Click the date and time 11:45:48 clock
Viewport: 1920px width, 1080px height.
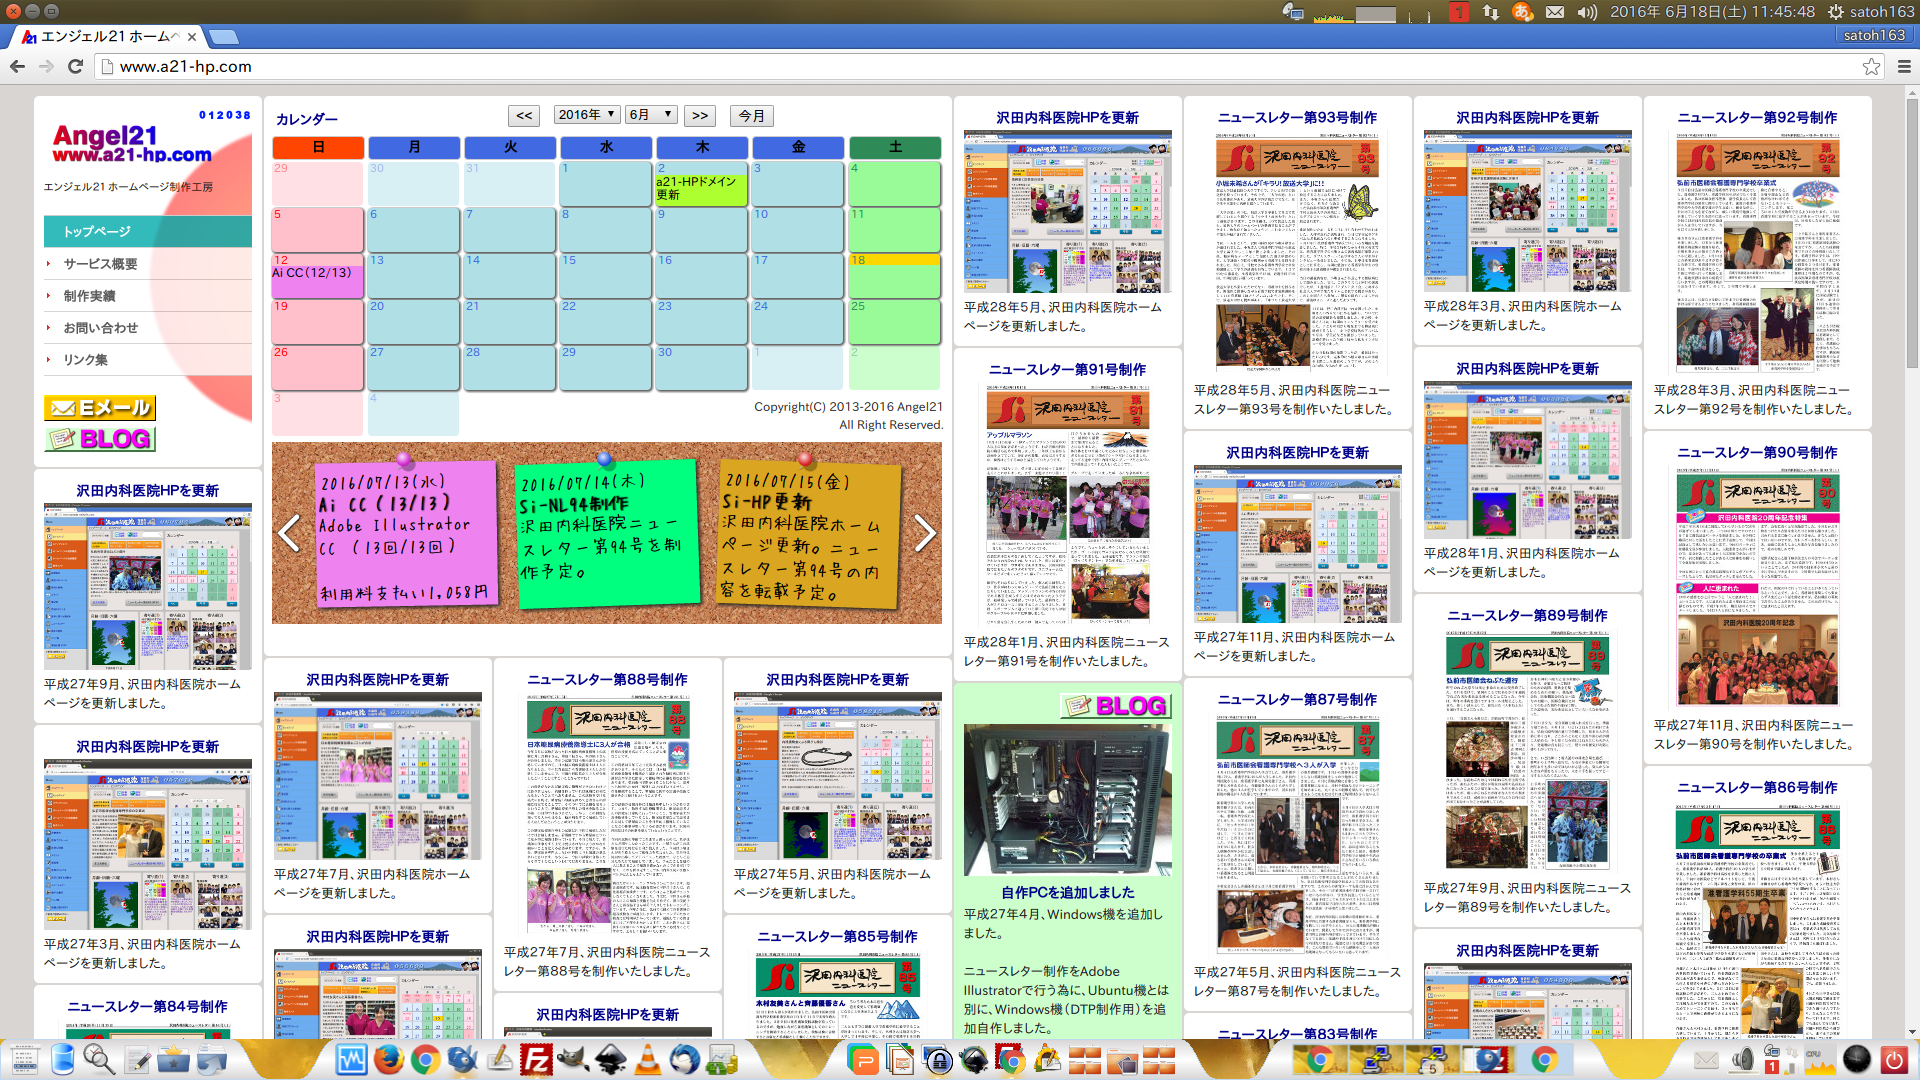(x=1712, y=12)
